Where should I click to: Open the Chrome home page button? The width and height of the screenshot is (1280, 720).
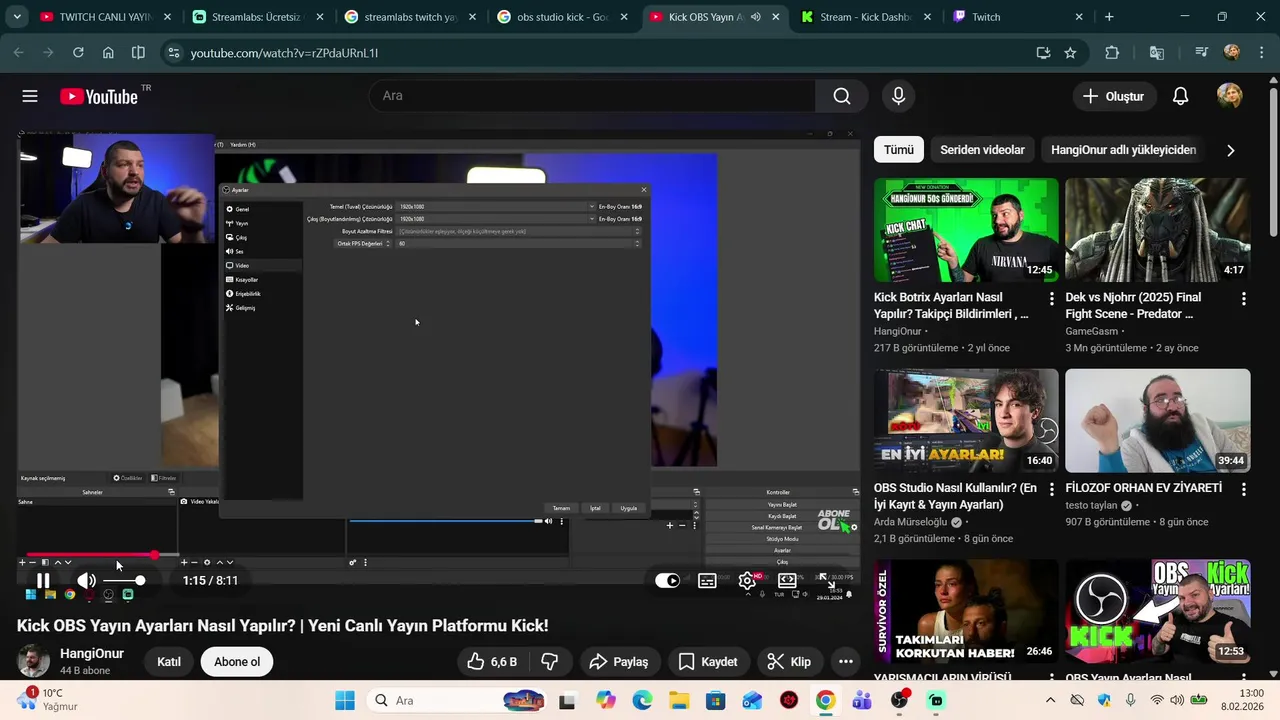click(x=108, y=53)
